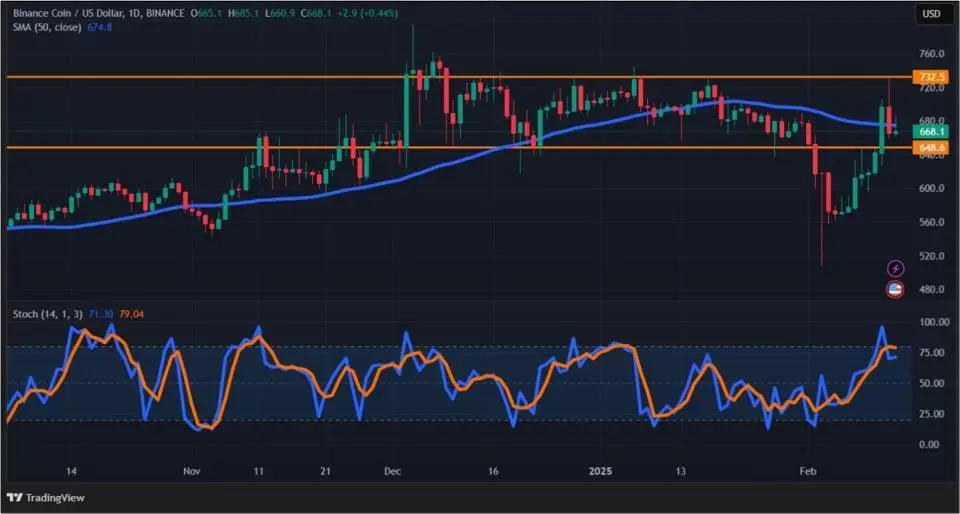
Task: Click the 520.0 price axis label
Action: (x=931, y=256)
